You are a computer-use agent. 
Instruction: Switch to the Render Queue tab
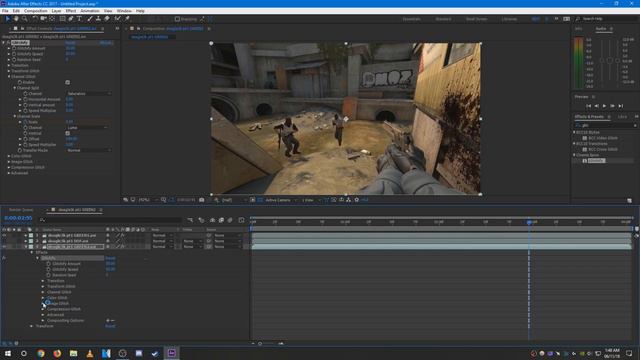click(x=21, y=210)
